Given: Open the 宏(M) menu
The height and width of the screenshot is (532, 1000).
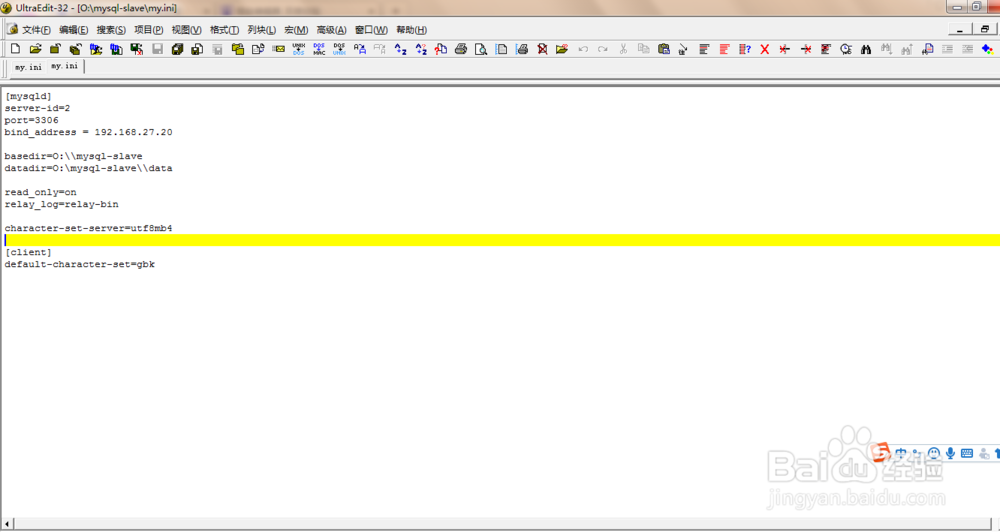Looking at the screenshot, I should coord(296,30).
